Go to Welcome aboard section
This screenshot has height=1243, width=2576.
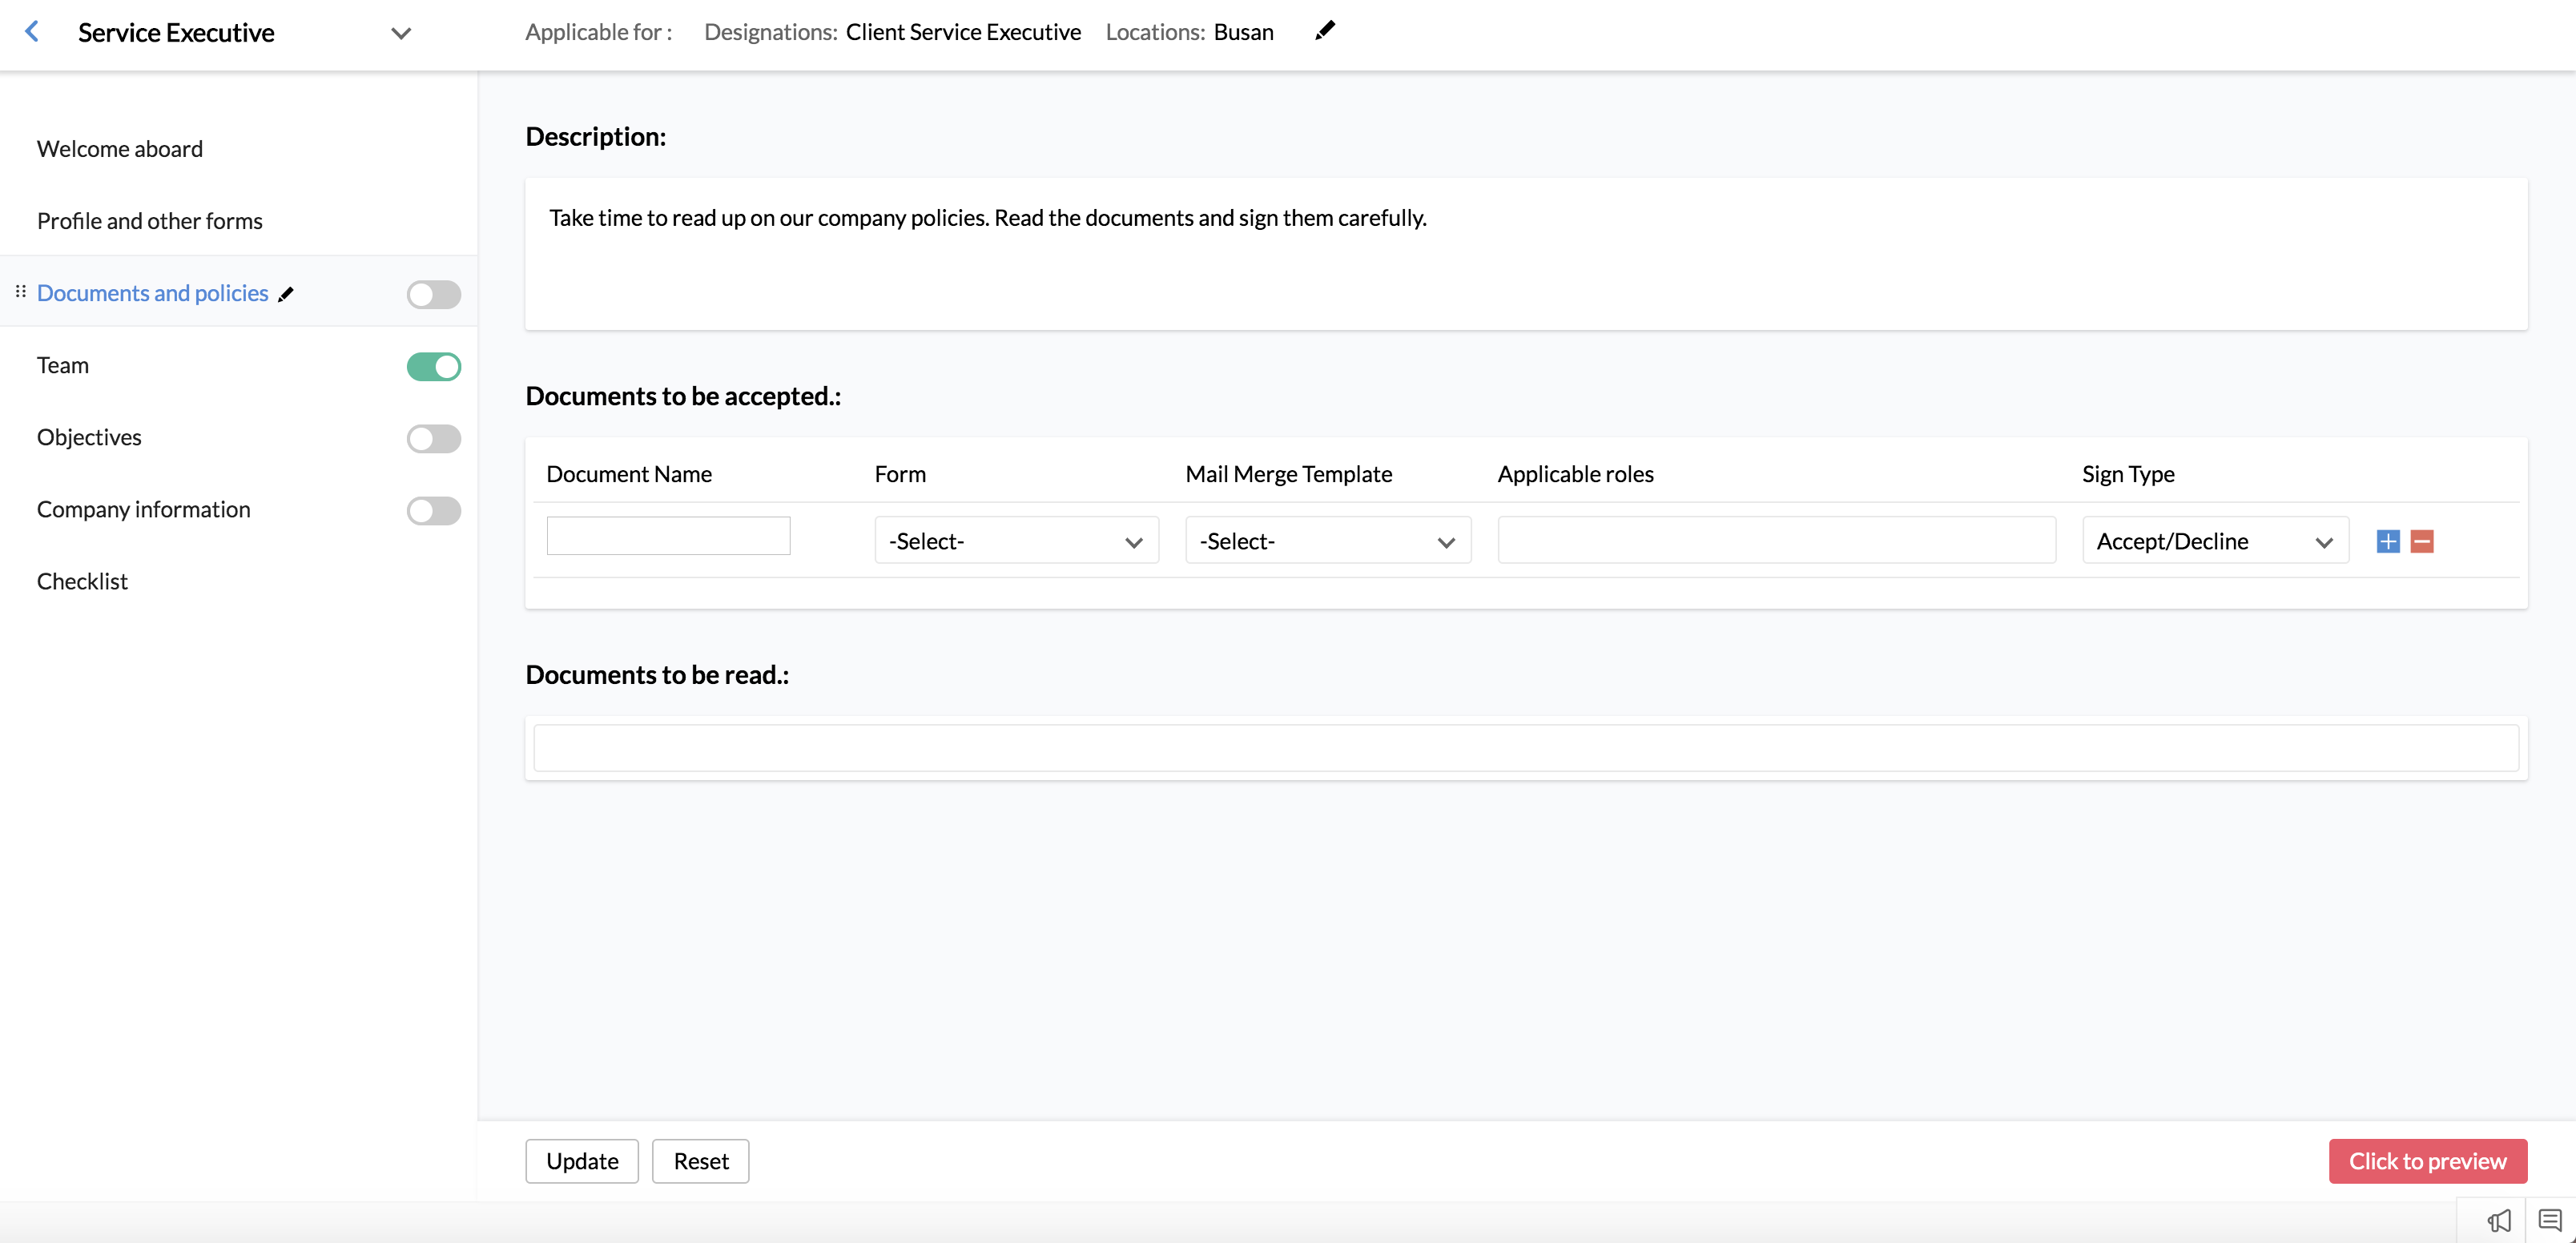(x=120, y=149)
